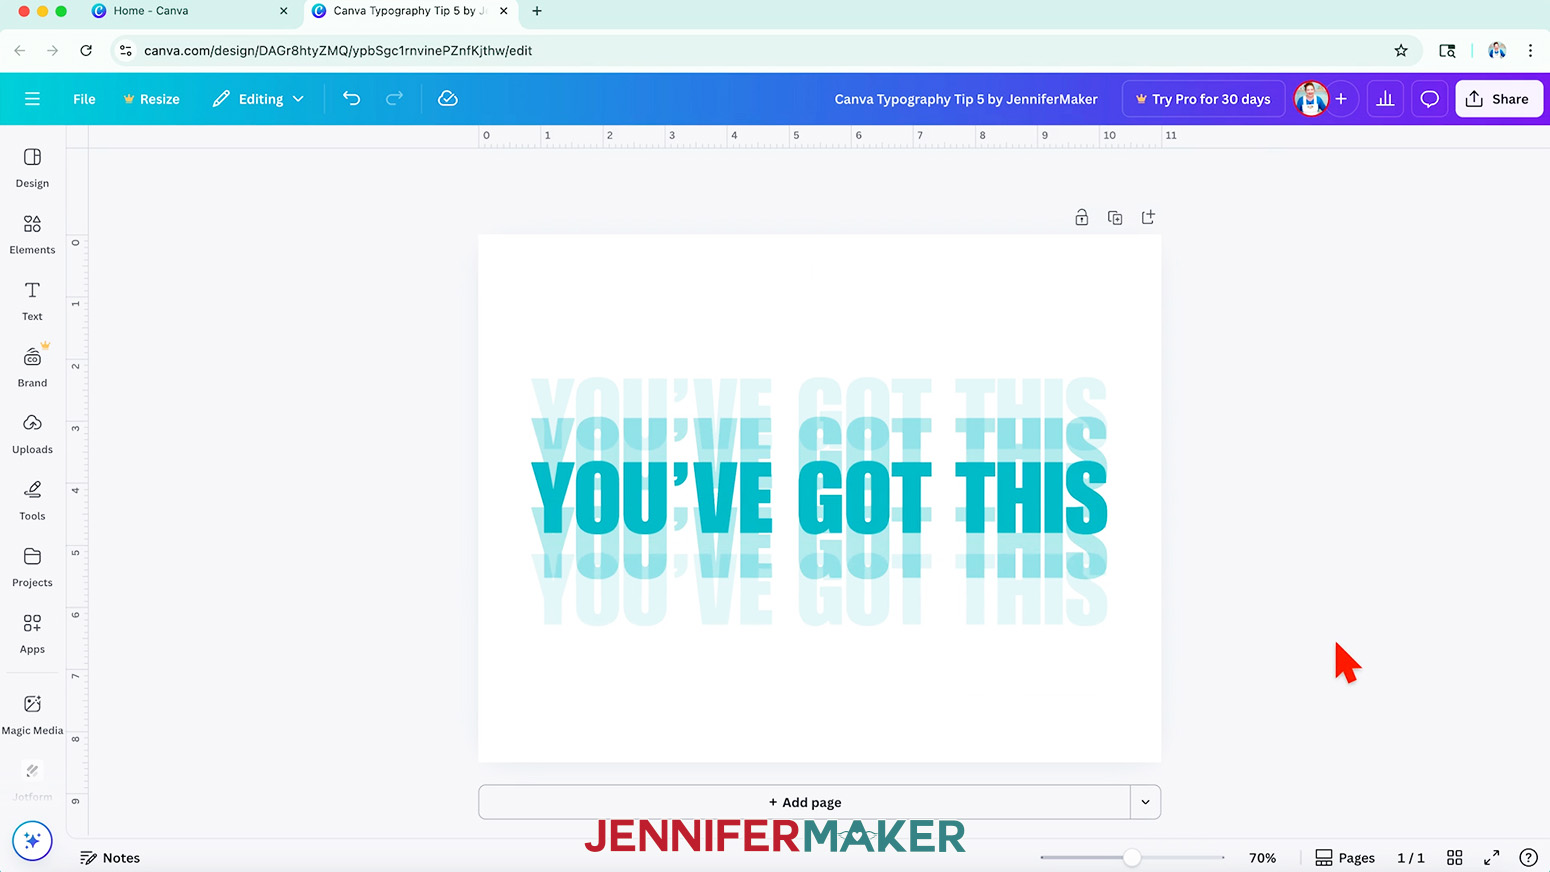Bookmark this page with the star
This screenshot has height=872, width=1550.
tap(1401, 50)
